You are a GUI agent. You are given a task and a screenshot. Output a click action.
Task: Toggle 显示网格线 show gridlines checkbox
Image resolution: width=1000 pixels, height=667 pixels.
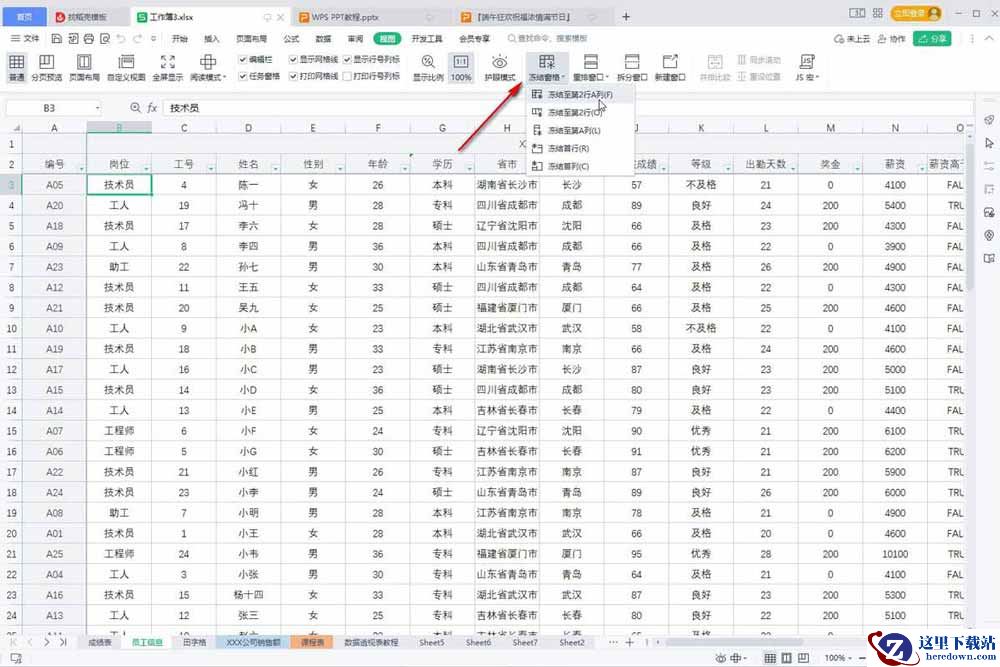pos(293,59)
